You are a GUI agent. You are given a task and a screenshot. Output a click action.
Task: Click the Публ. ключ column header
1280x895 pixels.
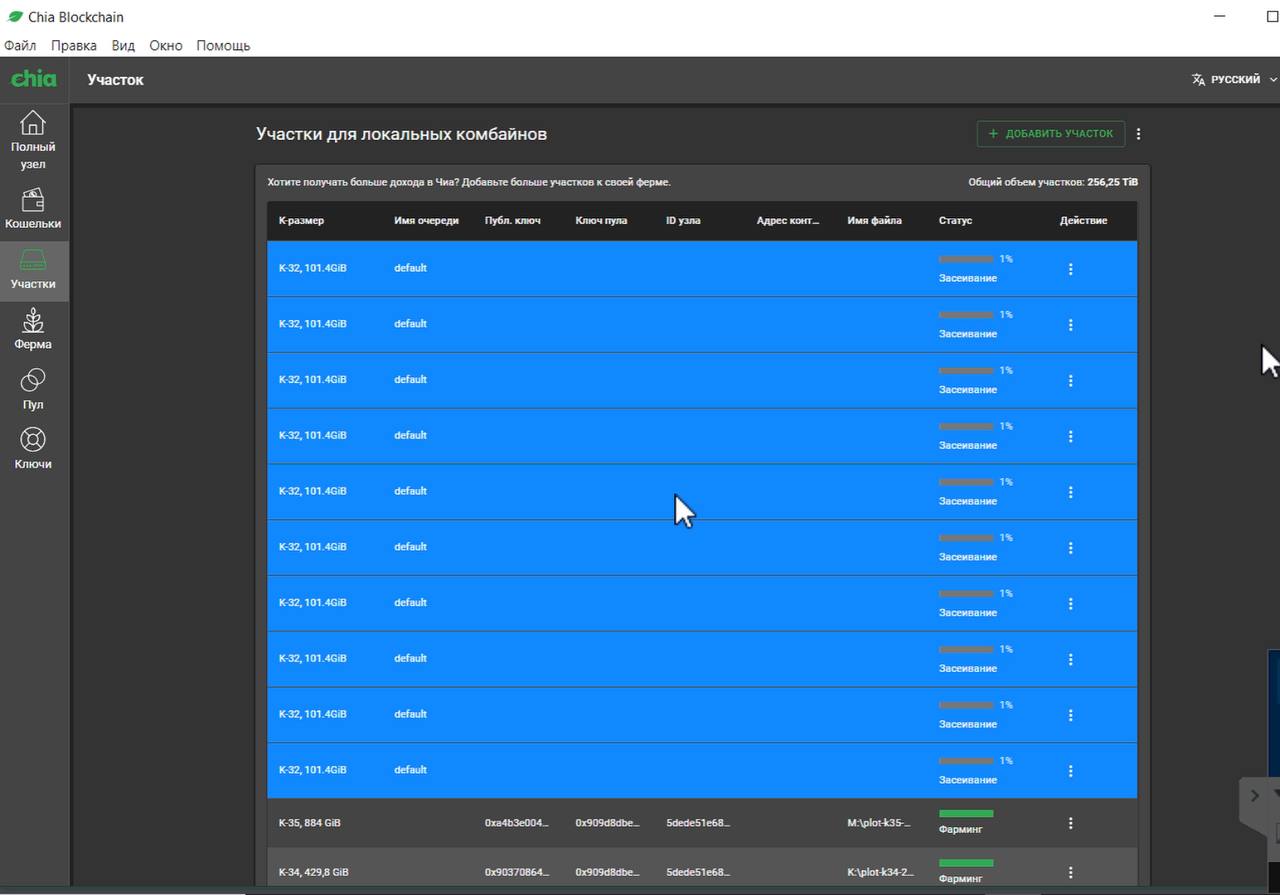tap(513, 220)
